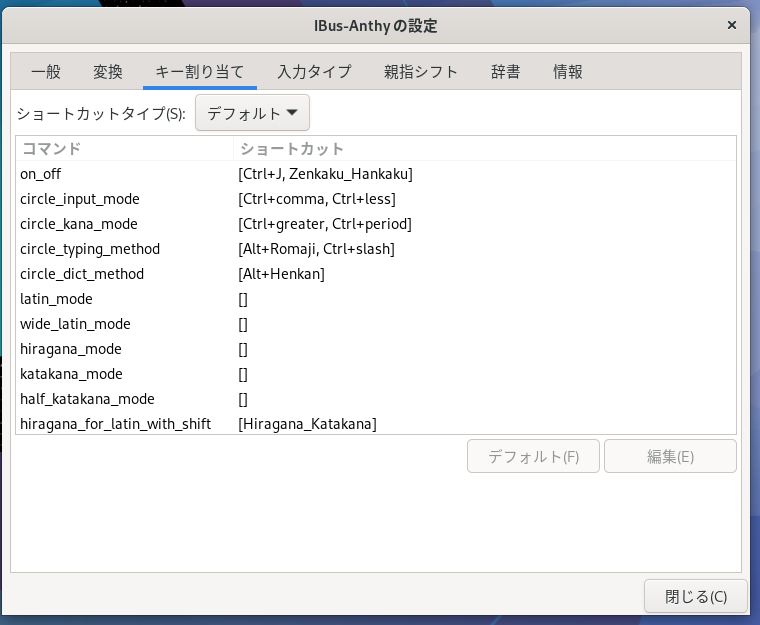Image resolution: width=760 pixels, height=625 pixels.
Task: Open the 情報 tab
Action: 568,72
